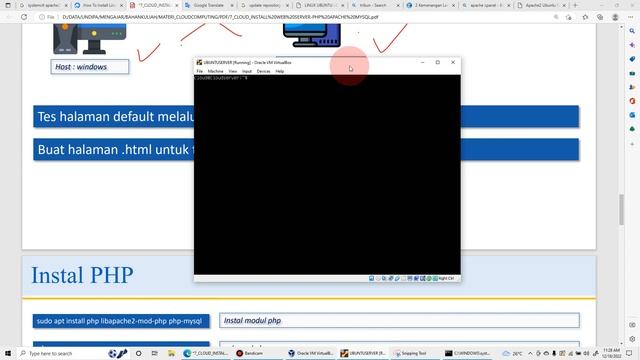This screenshot has height=360, width=640.
Task: Click the 'Buat halaman .html' blue banner
Action: [x=306, y=149]
